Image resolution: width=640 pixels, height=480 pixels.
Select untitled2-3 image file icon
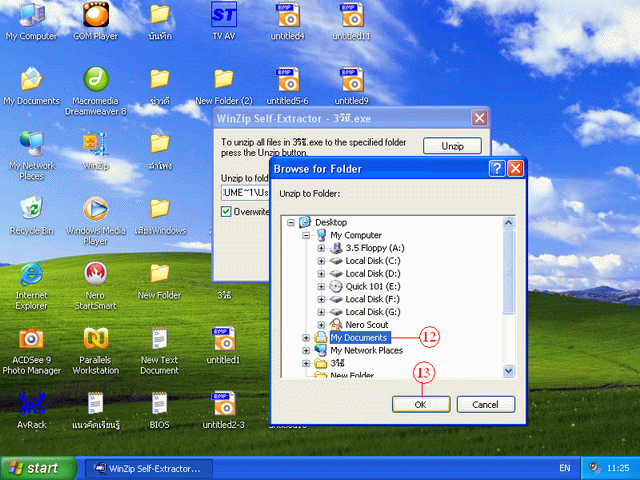point(224,410)
